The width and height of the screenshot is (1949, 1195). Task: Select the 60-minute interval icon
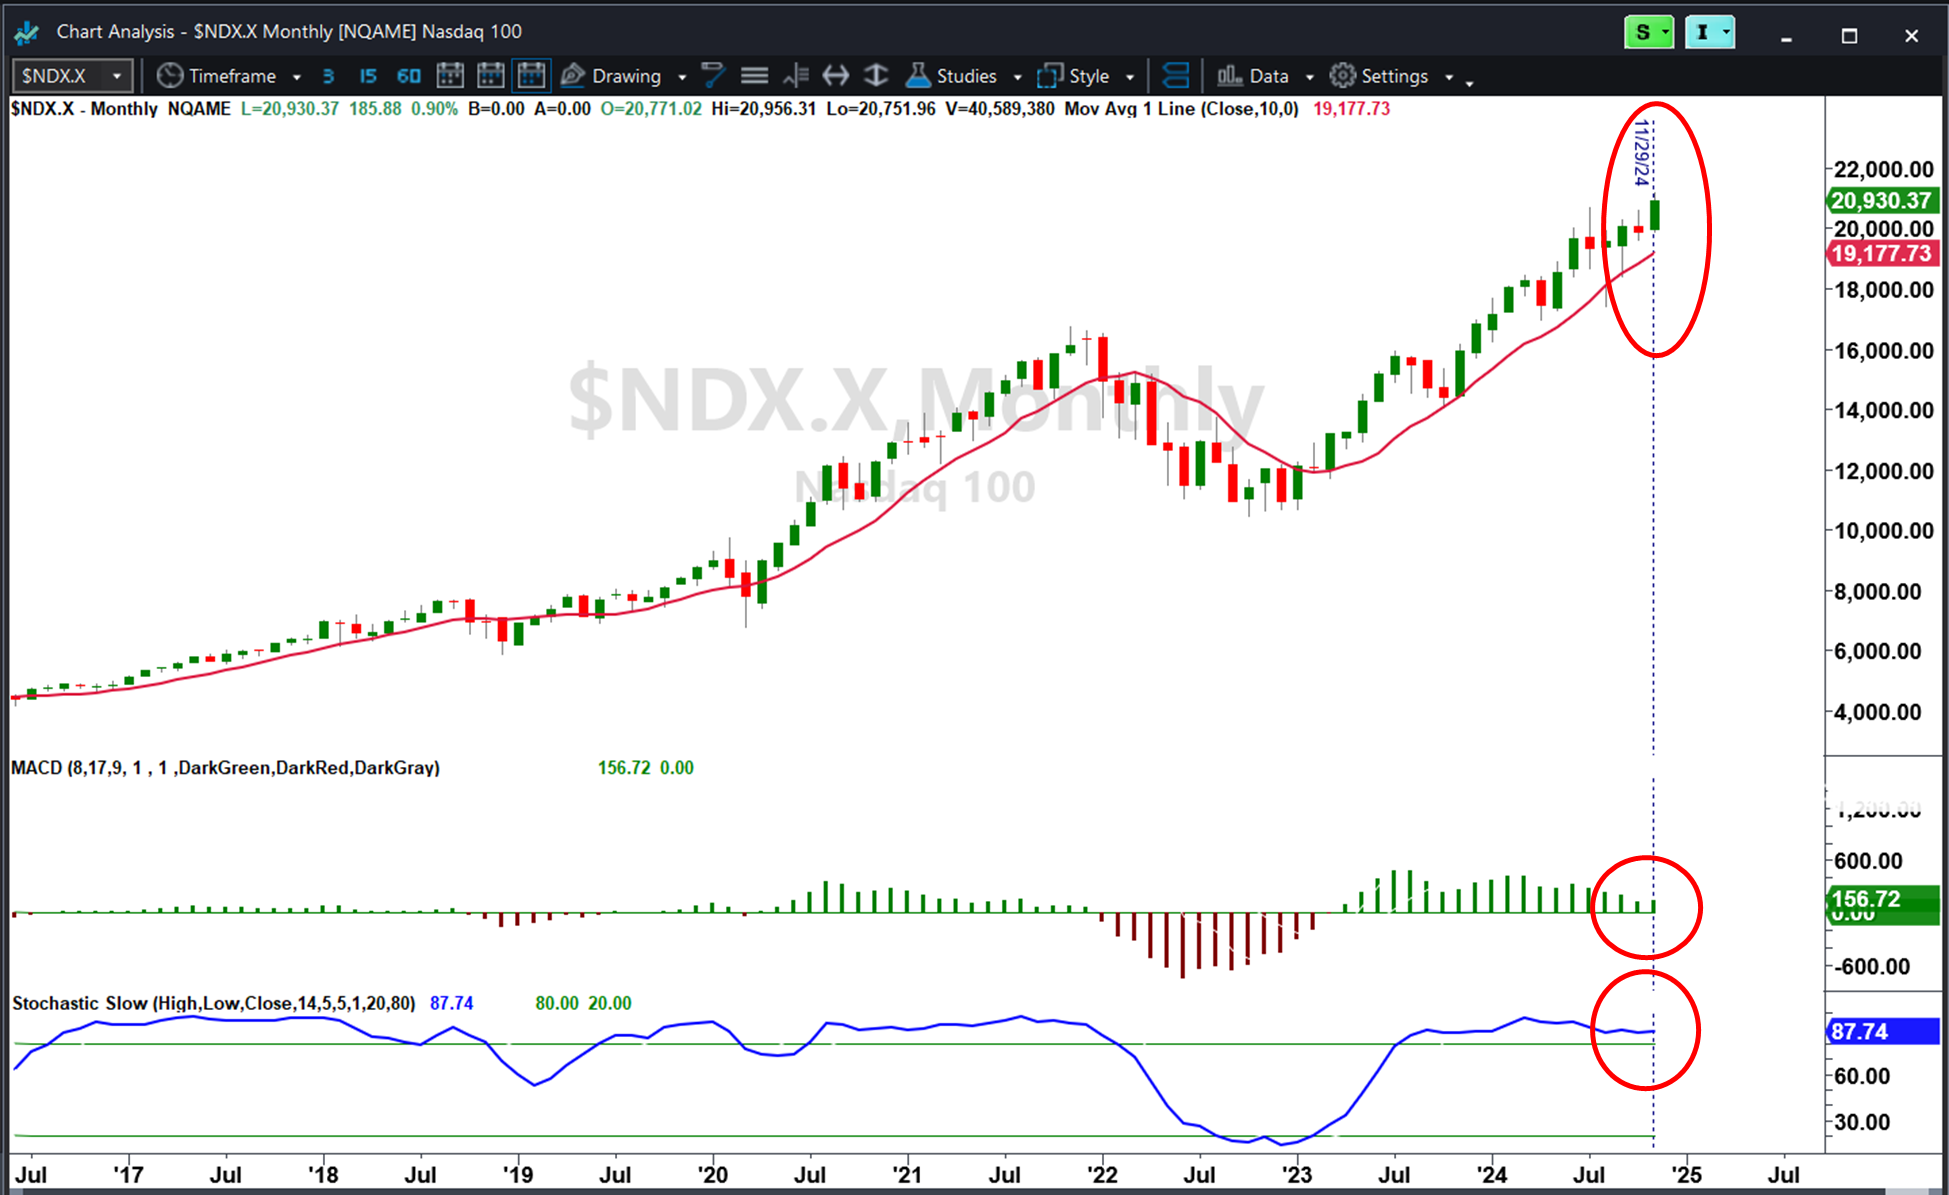(x=408, y=76)
